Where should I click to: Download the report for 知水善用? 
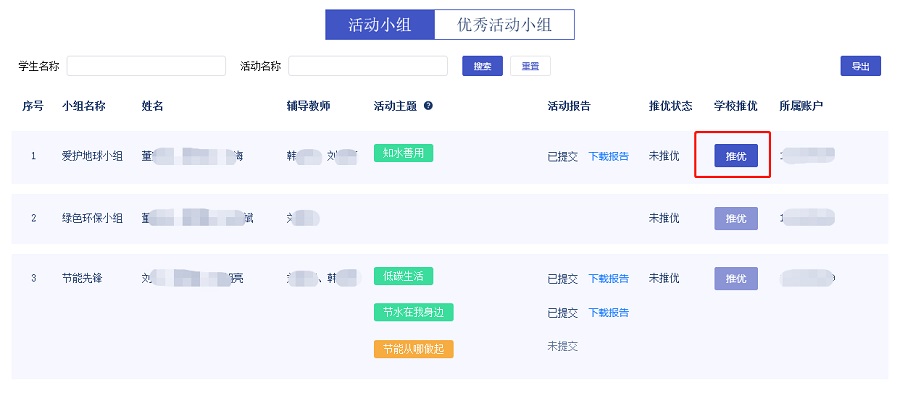[x=608, y=156]
